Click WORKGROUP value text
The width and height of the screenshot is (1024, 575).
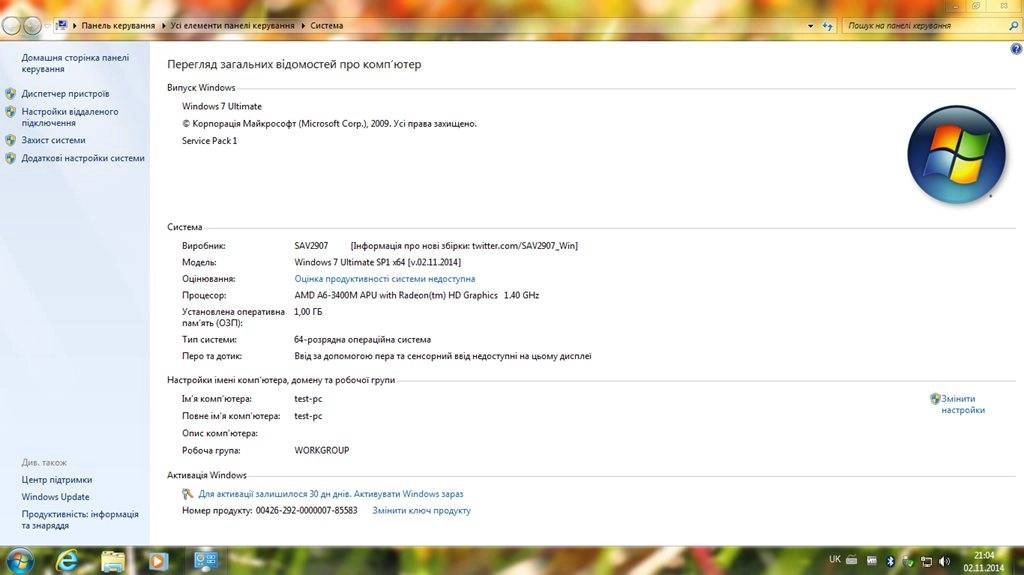pos(321,450)
